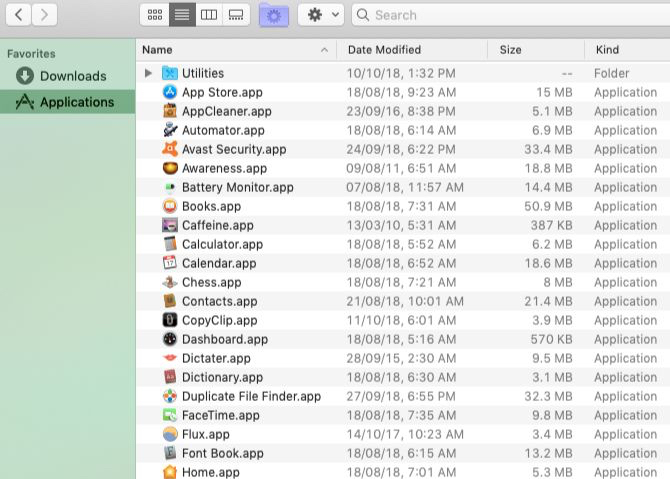Switch to list view mode
Viewport: 670px width, 479px height.
(x=181, y=15)
